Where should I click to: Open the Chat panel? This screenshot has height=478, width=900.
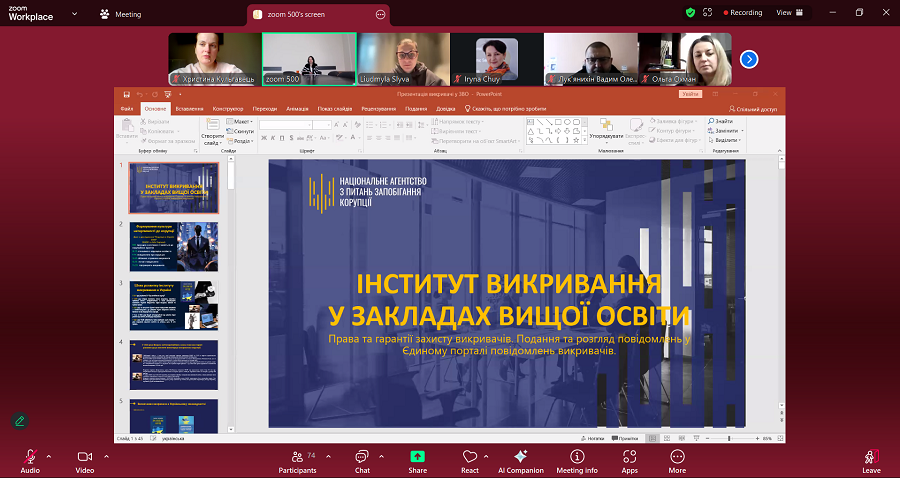point(362,462)
